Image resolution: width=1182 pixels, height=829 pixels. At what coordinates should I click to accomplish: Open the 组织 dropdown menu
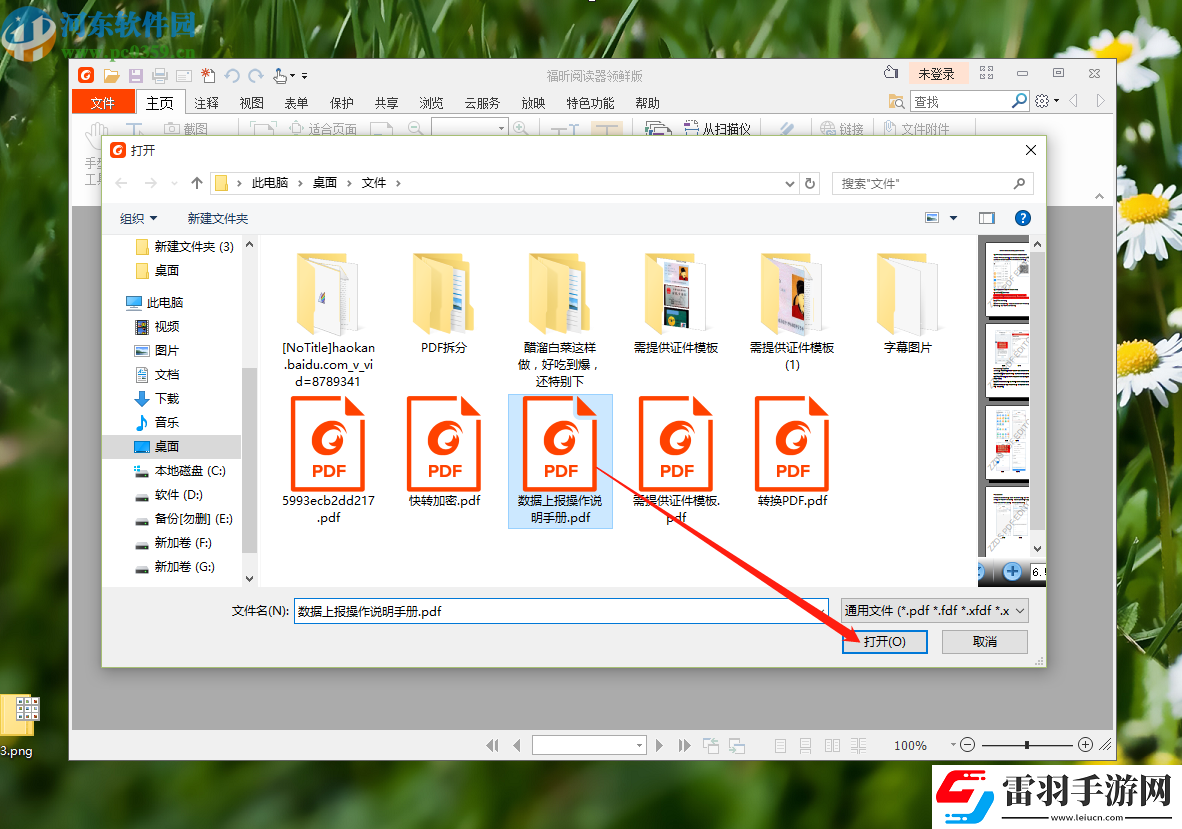tap(139, 219)
